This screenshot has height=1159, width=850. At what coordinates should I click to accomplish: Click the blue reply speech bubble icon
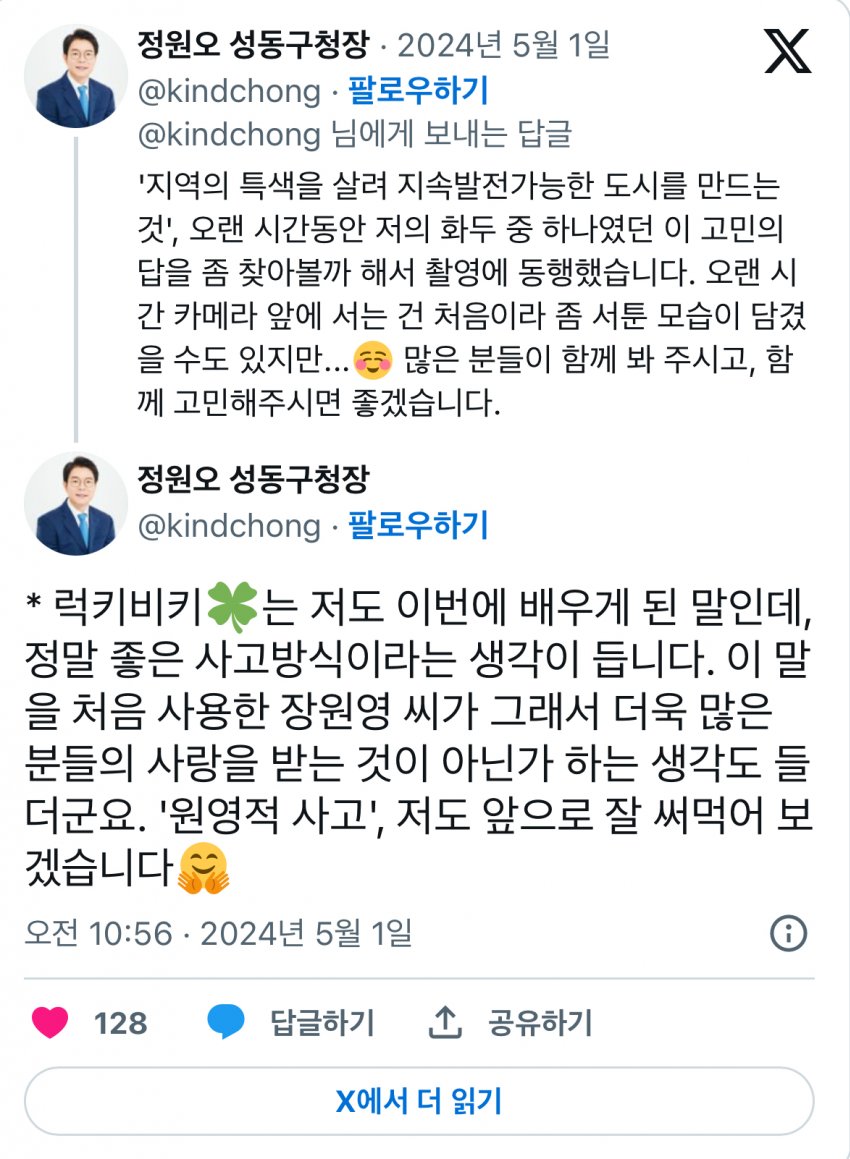point(226,1022)
